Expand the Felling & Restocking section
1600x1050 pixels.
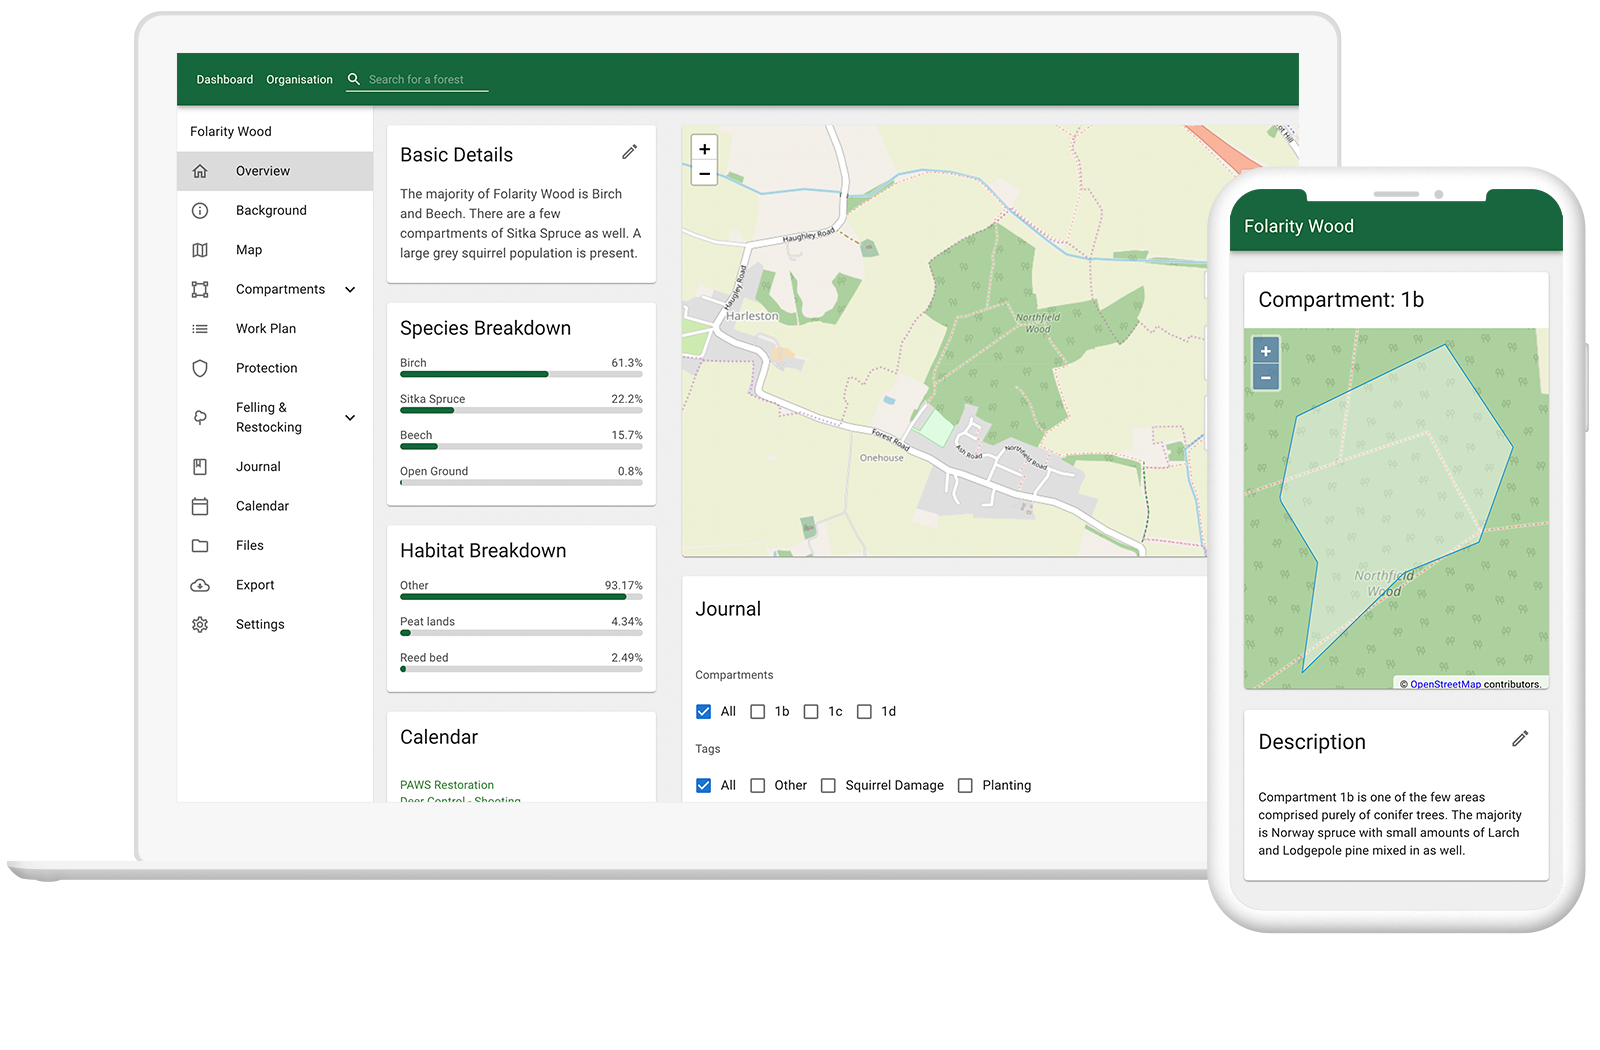tap(349, 417)
